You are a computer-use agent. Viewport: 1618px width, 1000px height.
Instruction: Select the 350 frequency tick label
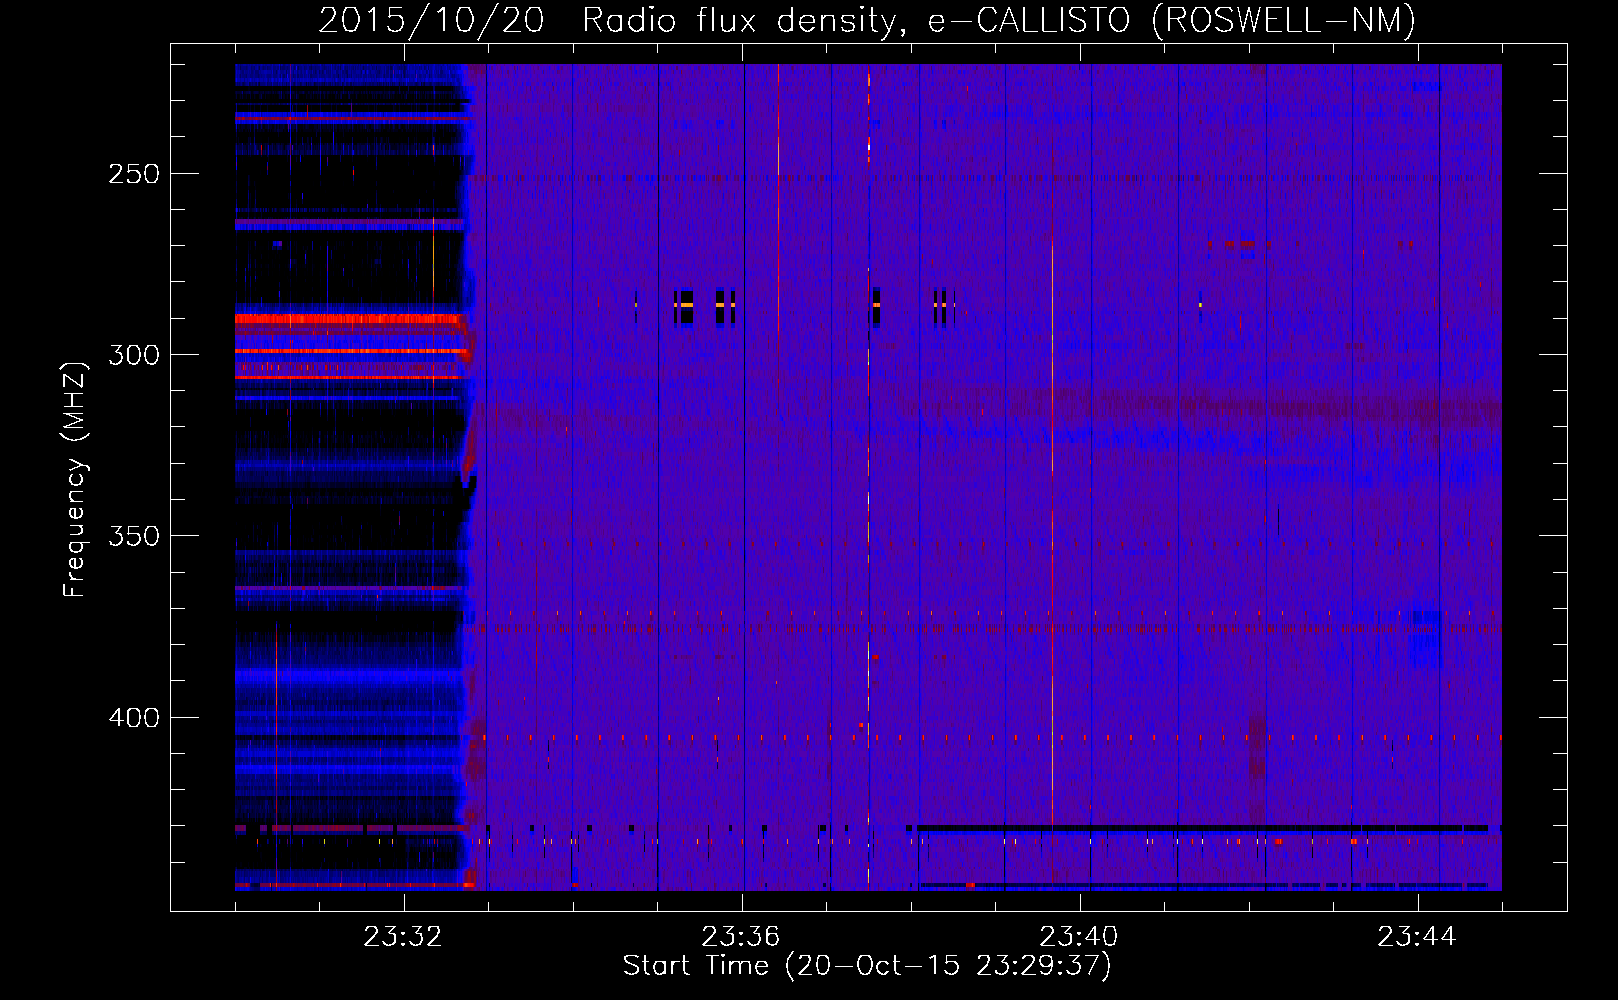[x=134, y=536]
